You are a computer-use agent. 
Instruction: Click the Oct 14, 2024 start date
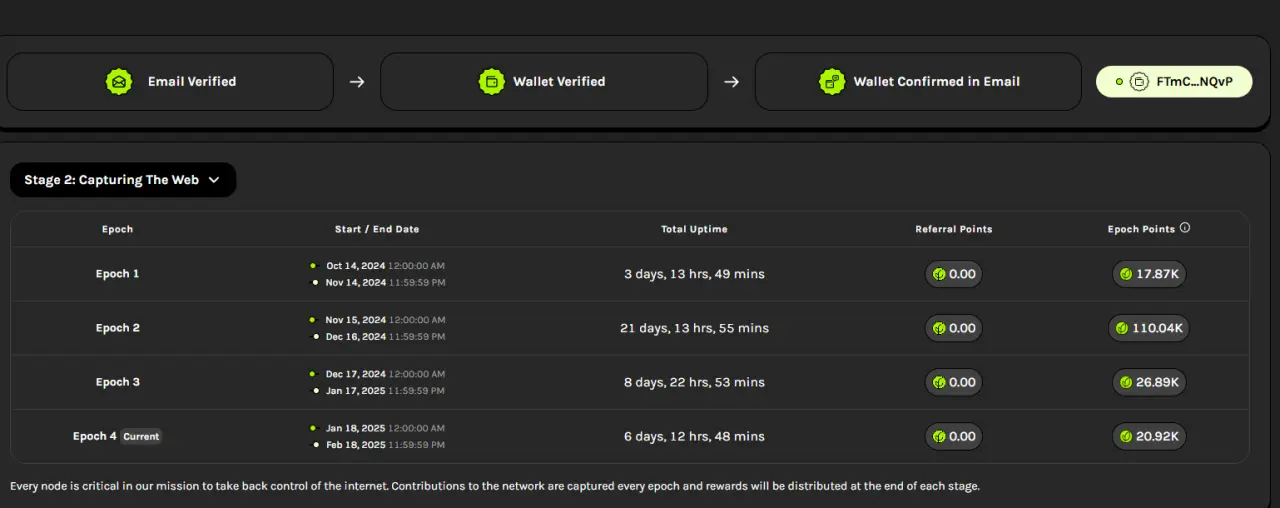pos(356,266)
